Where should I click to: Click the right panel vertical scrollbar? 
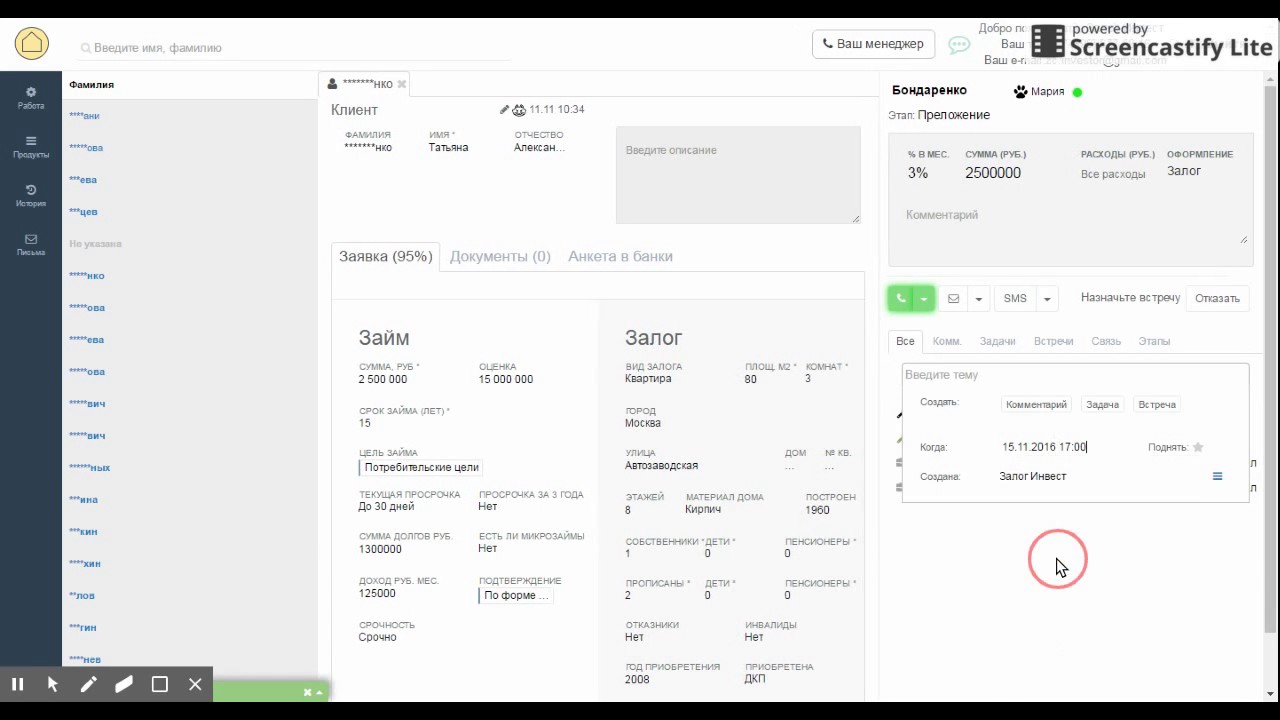pos(1270,360)
